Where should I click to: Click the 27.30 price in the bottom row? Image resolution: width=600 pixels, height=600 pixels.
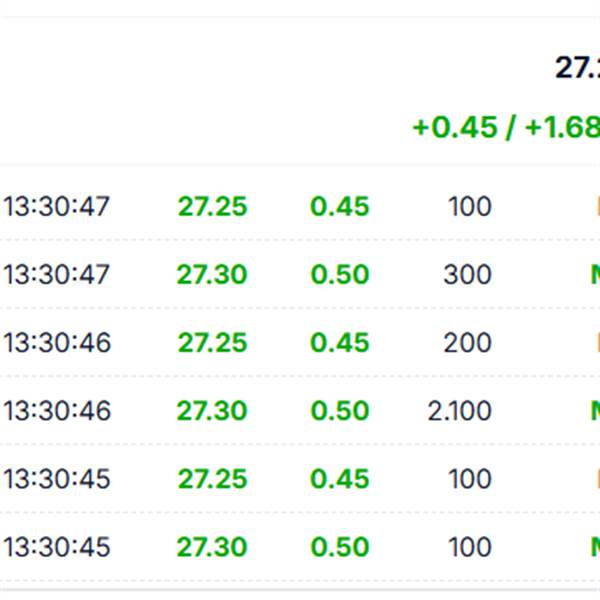coord(212,546)
